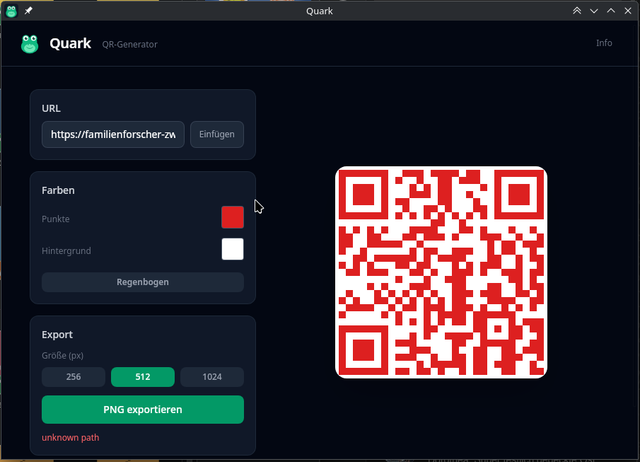
Task: Click the 'QR-Generator' subtitle text
Action: pos(130,44)
